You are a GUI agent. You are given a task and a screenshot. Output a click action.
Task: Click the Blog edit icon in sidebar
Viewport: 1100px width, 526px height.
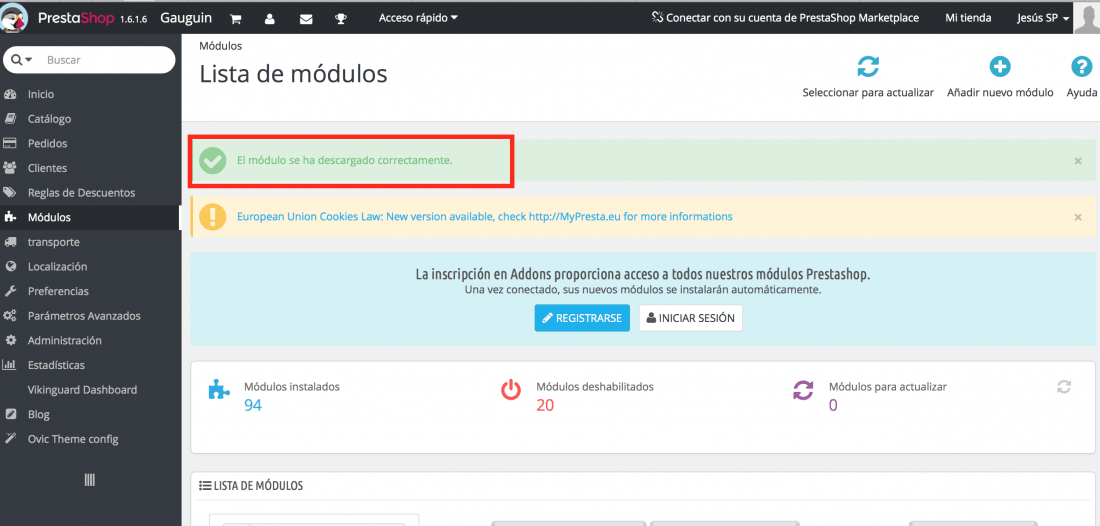tap(10, 414)
